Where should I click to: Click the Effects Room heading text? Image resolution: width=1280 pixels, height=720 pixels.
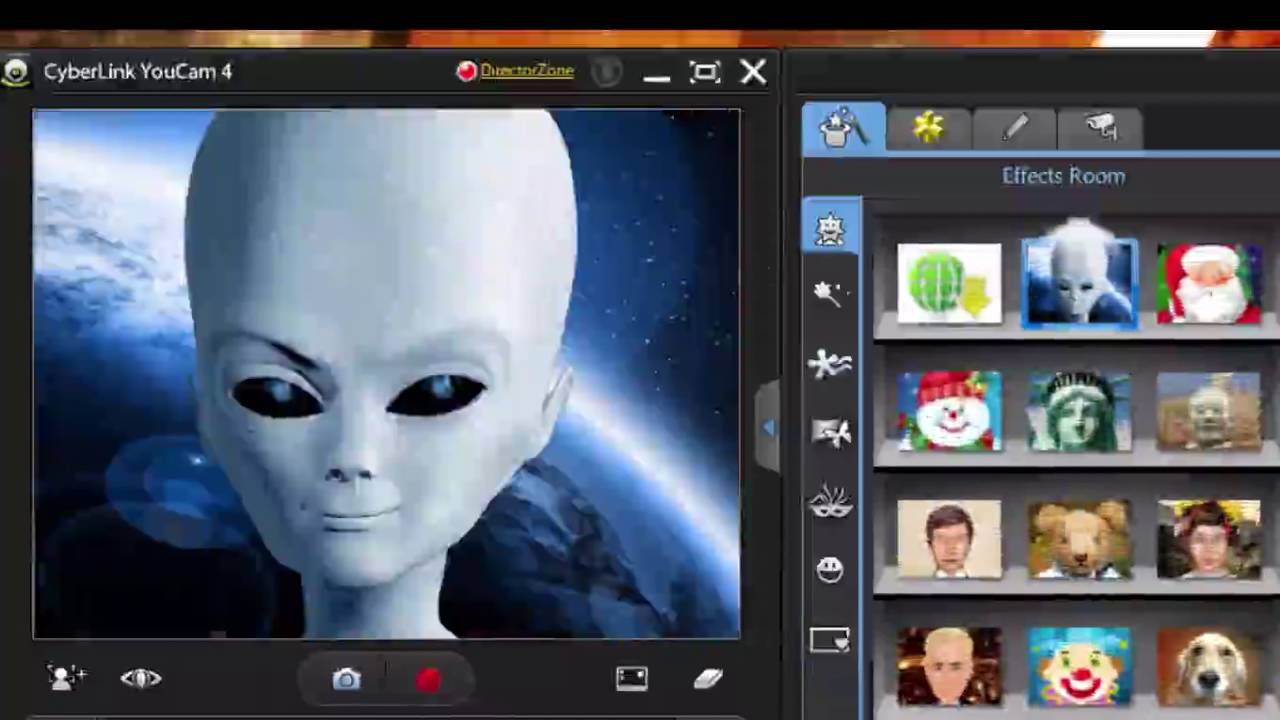1063,176
